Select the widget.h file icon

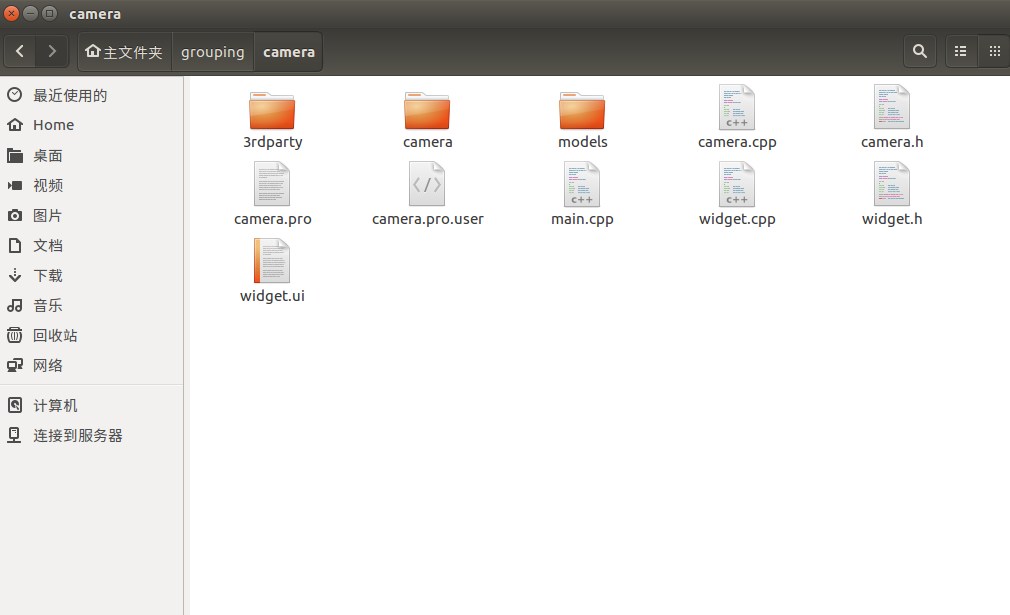892,184
